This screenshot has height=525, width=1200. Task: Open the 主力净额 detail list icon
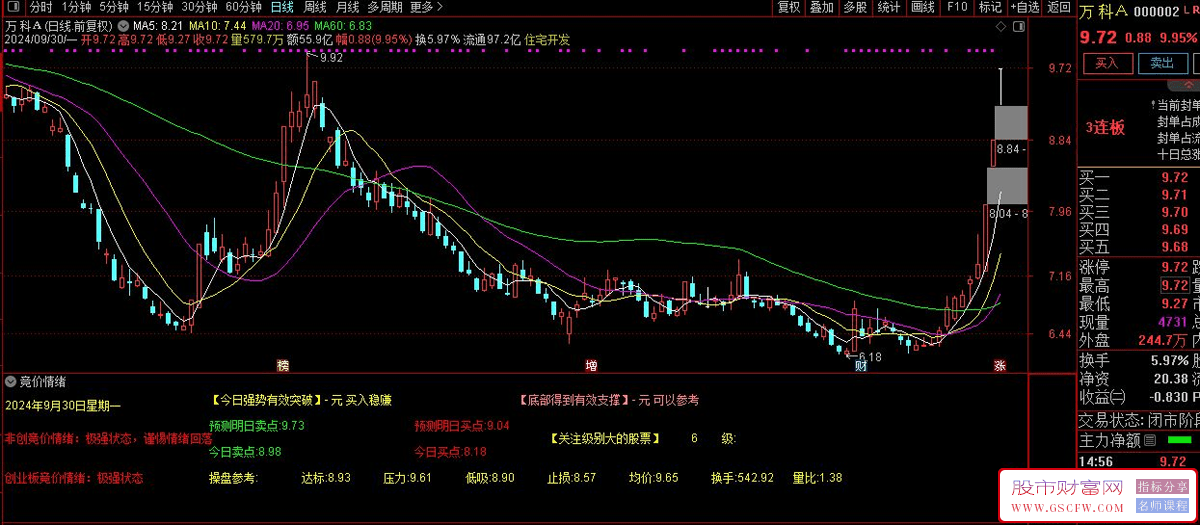(1149, 440)
